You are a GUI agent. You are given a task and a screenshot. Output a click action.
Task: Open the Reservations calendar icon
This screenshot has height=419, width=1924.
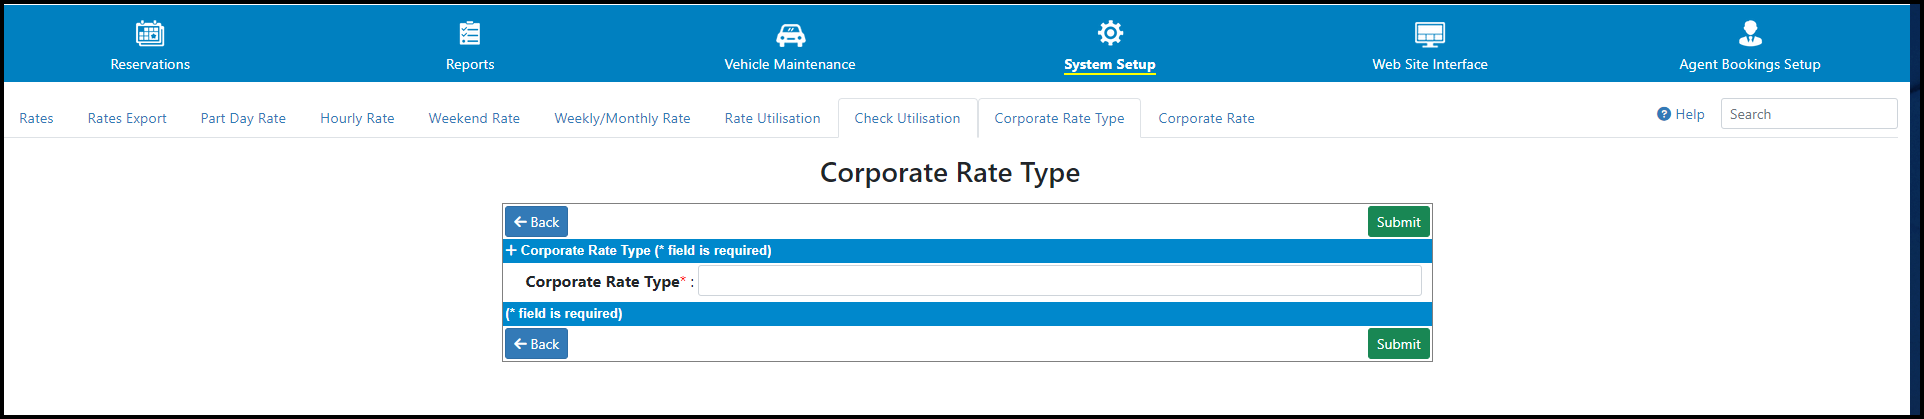[150, 34]
